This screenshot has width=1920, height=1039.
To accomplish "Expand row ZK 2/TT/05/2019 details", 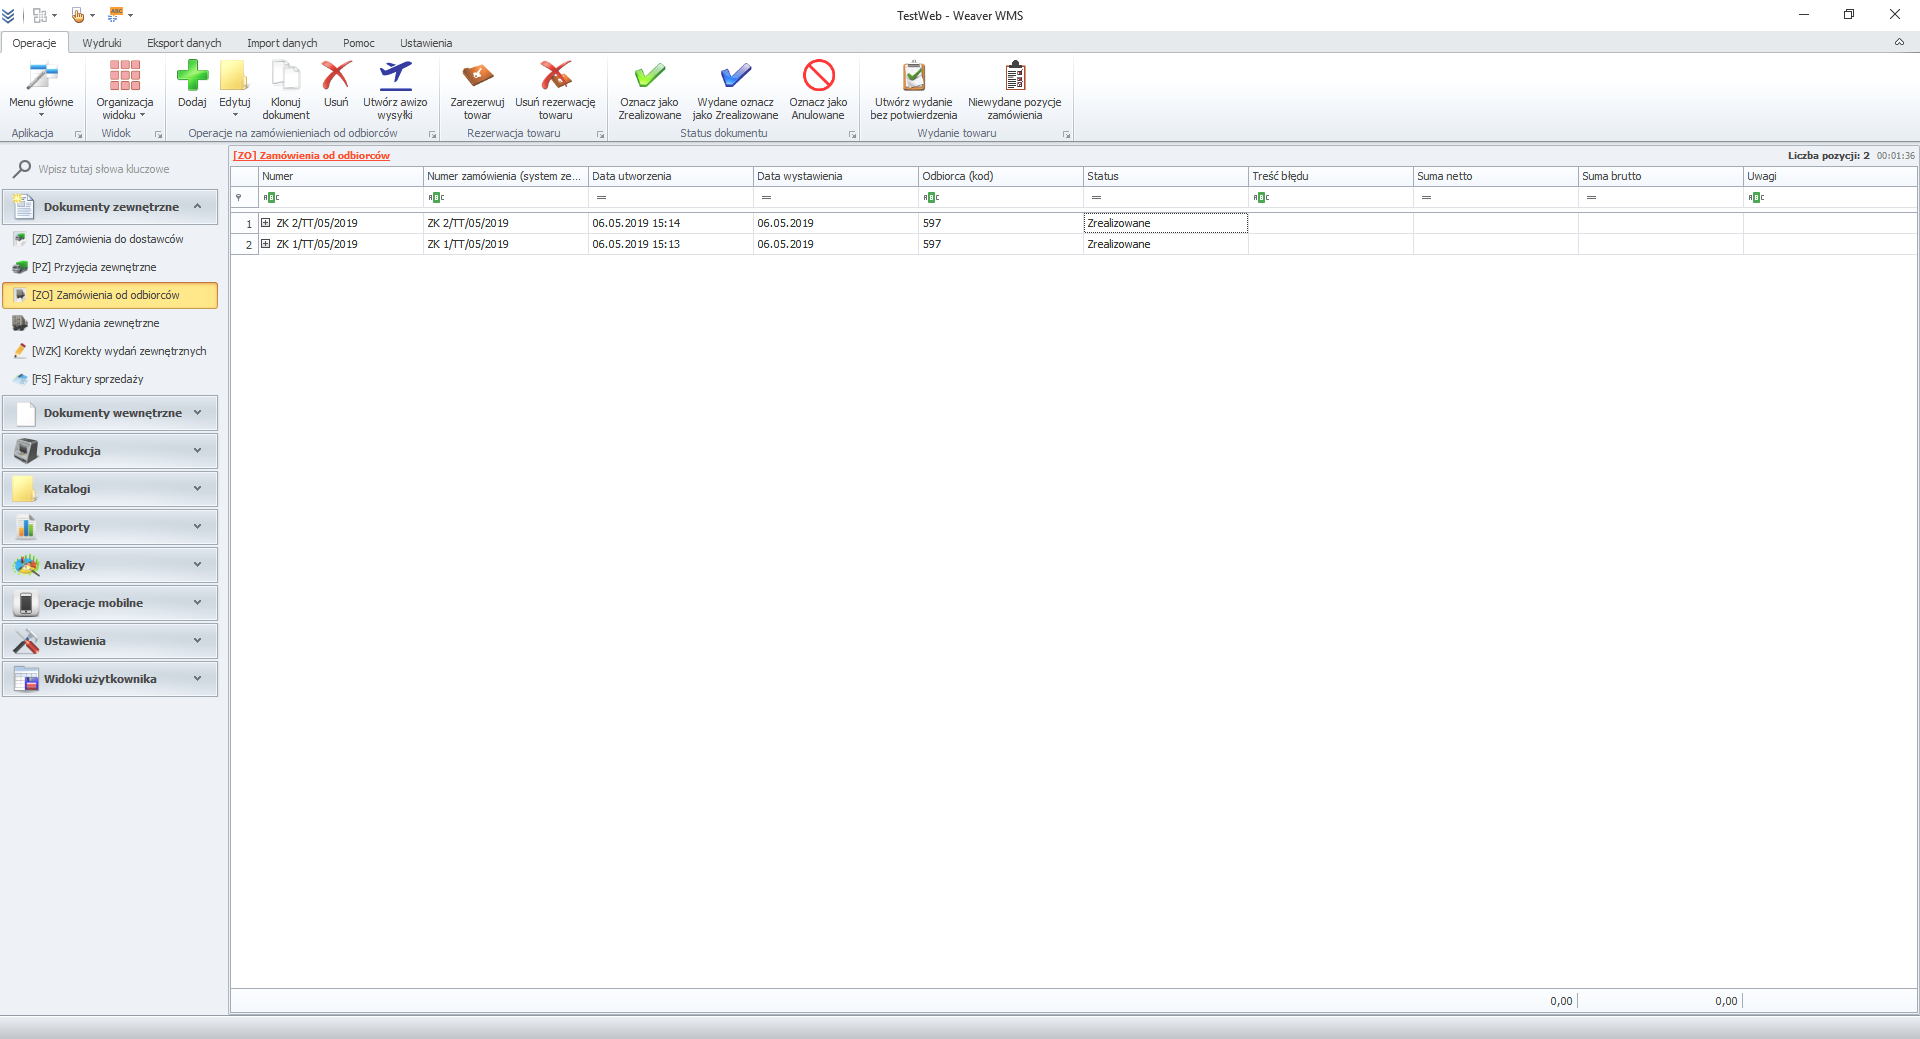I will click(266, 223).
